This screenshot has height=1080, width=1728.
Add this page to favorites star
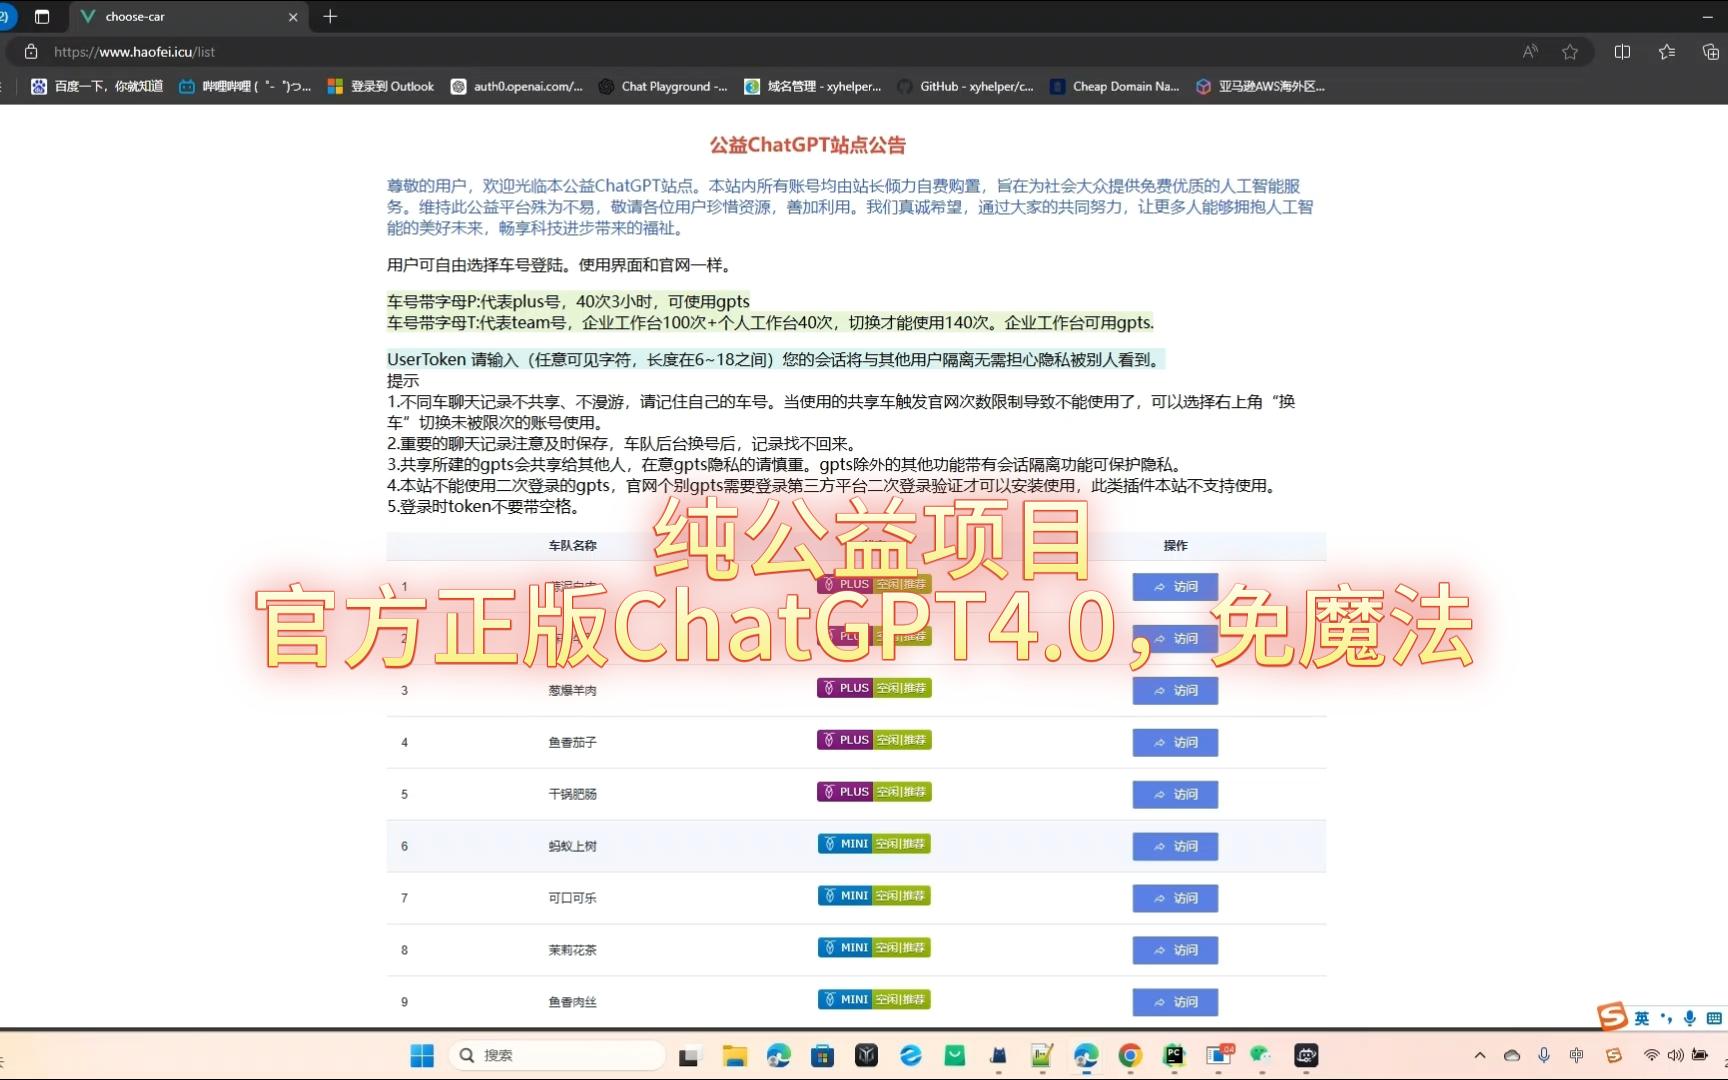(x=1570, y=52)
